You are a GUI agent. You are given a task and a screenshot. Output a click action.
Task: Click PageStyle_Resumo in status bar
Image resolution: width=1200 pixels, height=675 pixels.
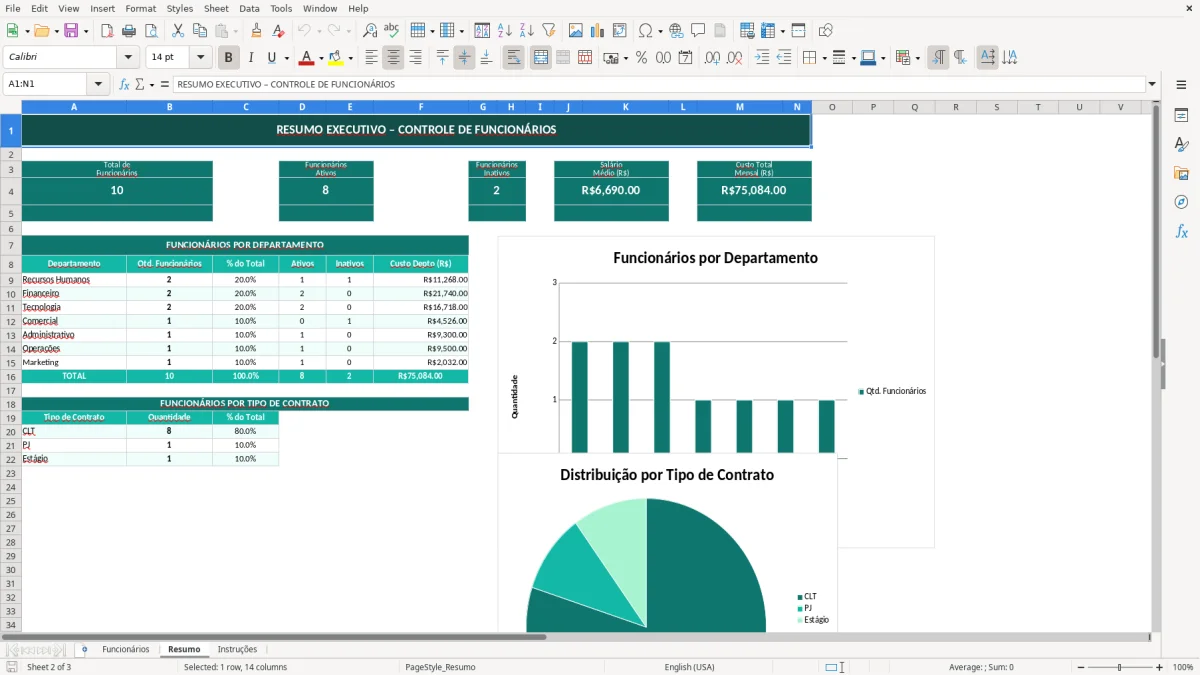click(440, 667)
